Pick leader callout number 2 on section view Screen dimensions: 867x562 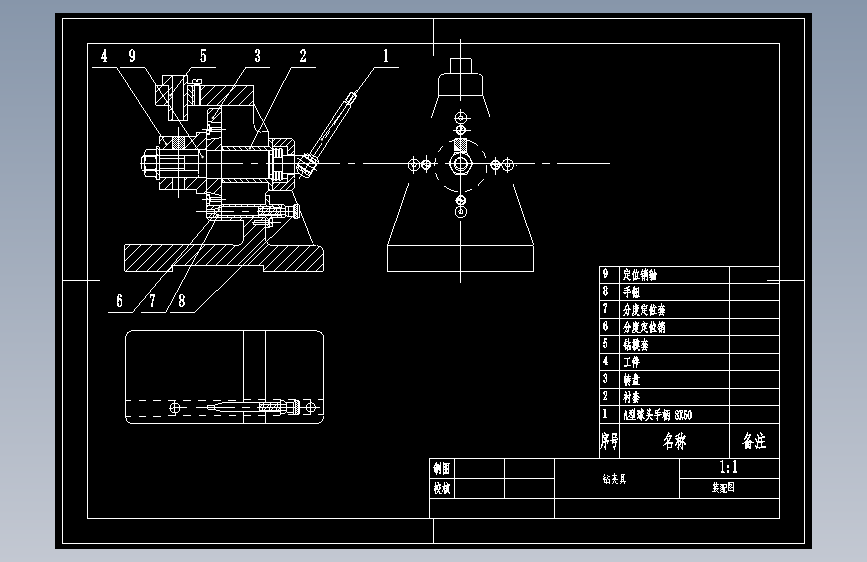(303, 56)
